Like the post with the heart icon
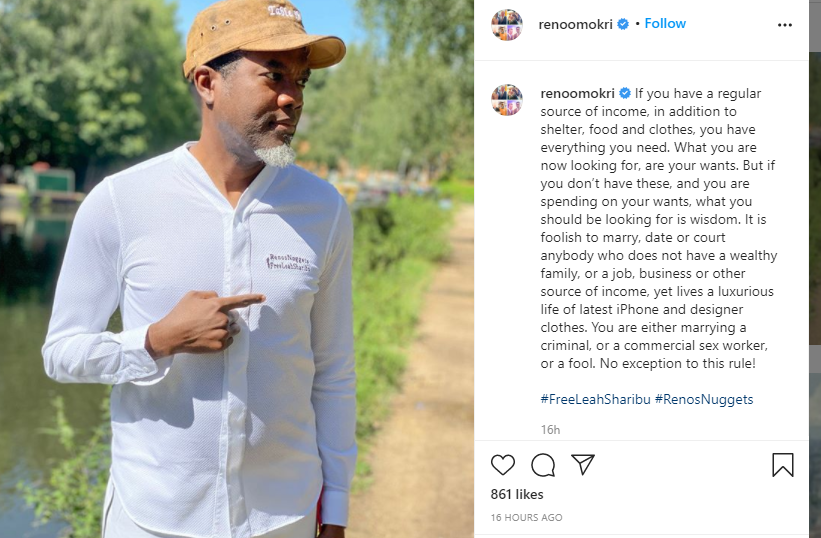The height and width of the screenshot is (538, 821). [503, 465]
